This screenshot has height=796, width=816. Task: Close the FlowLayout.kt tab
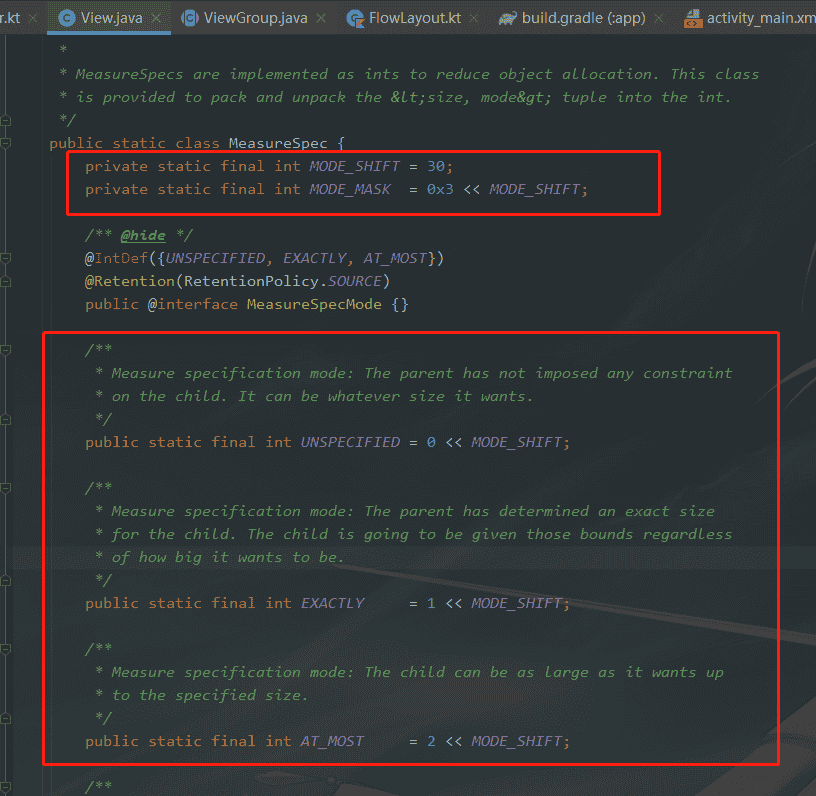tap(474, 18)
